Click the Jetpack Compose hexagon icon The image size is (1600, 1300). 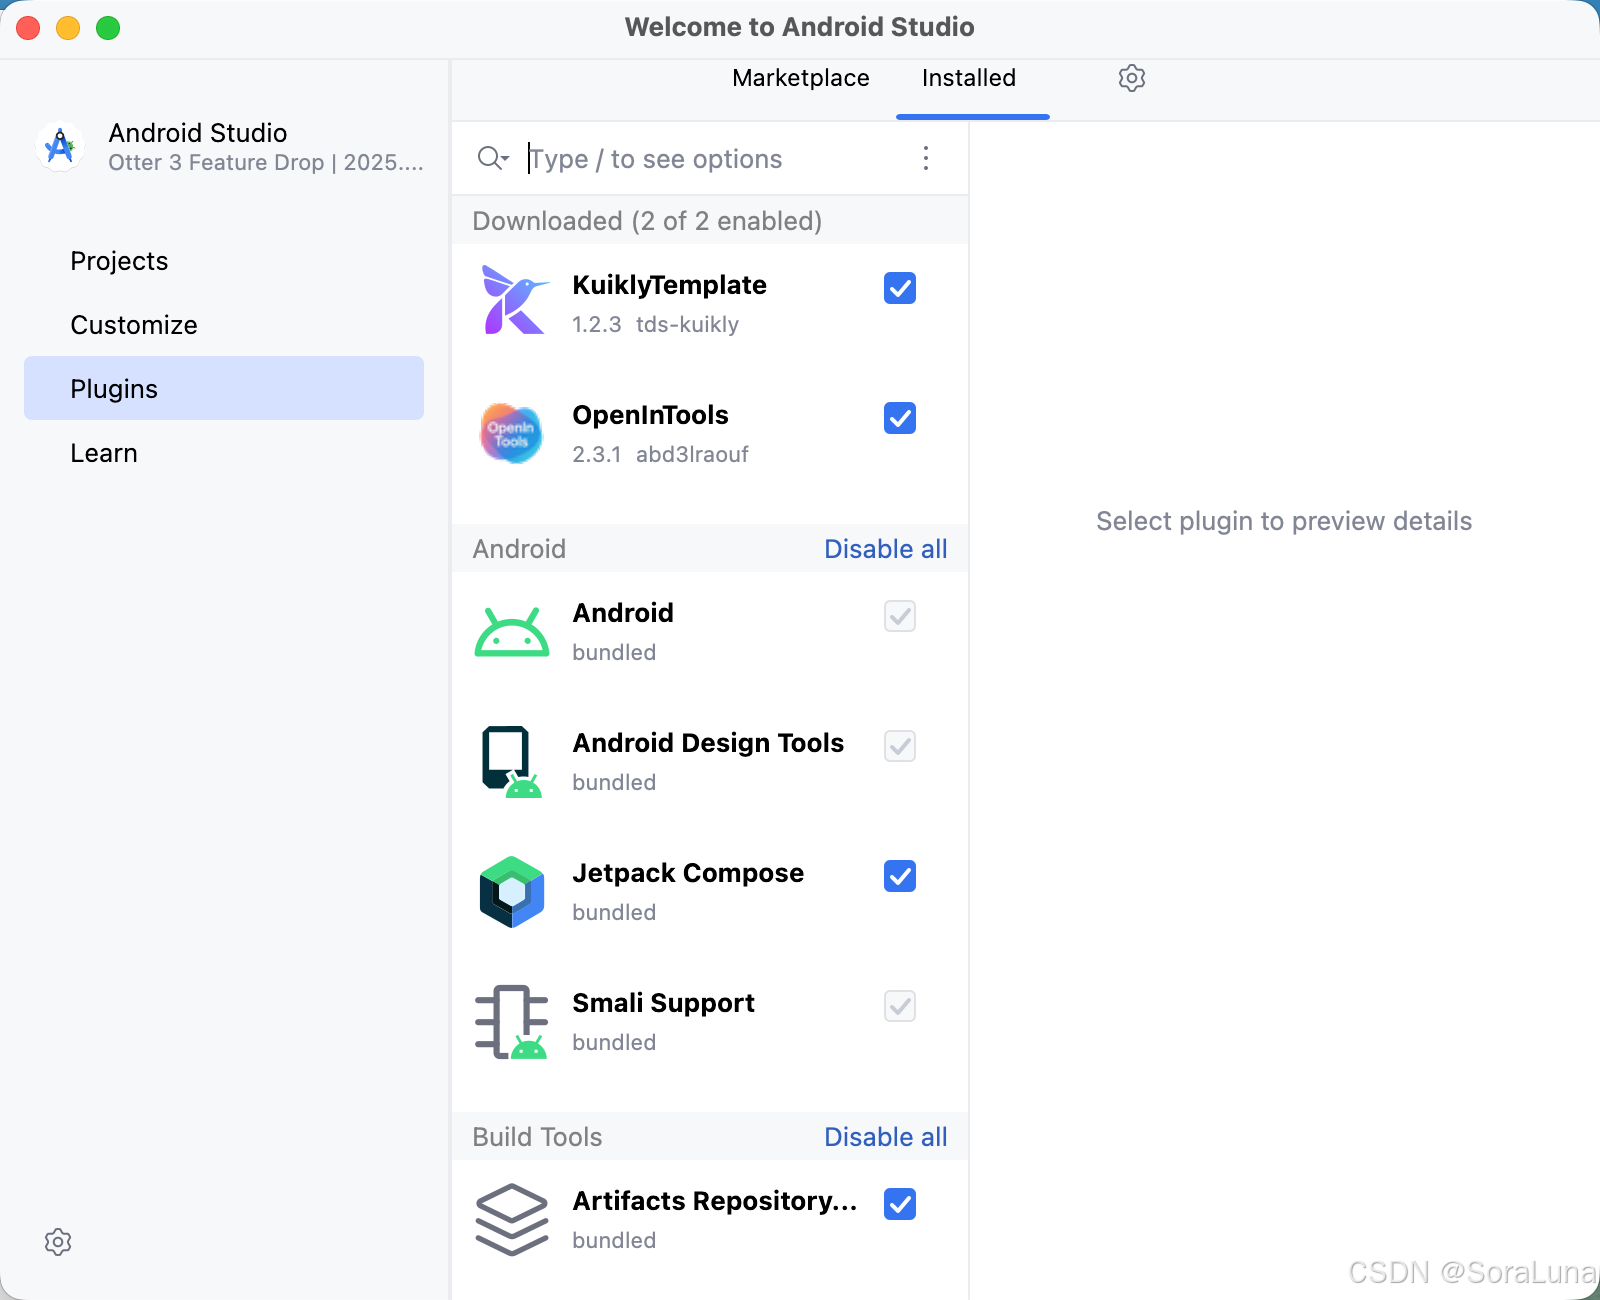click(512, 892)
